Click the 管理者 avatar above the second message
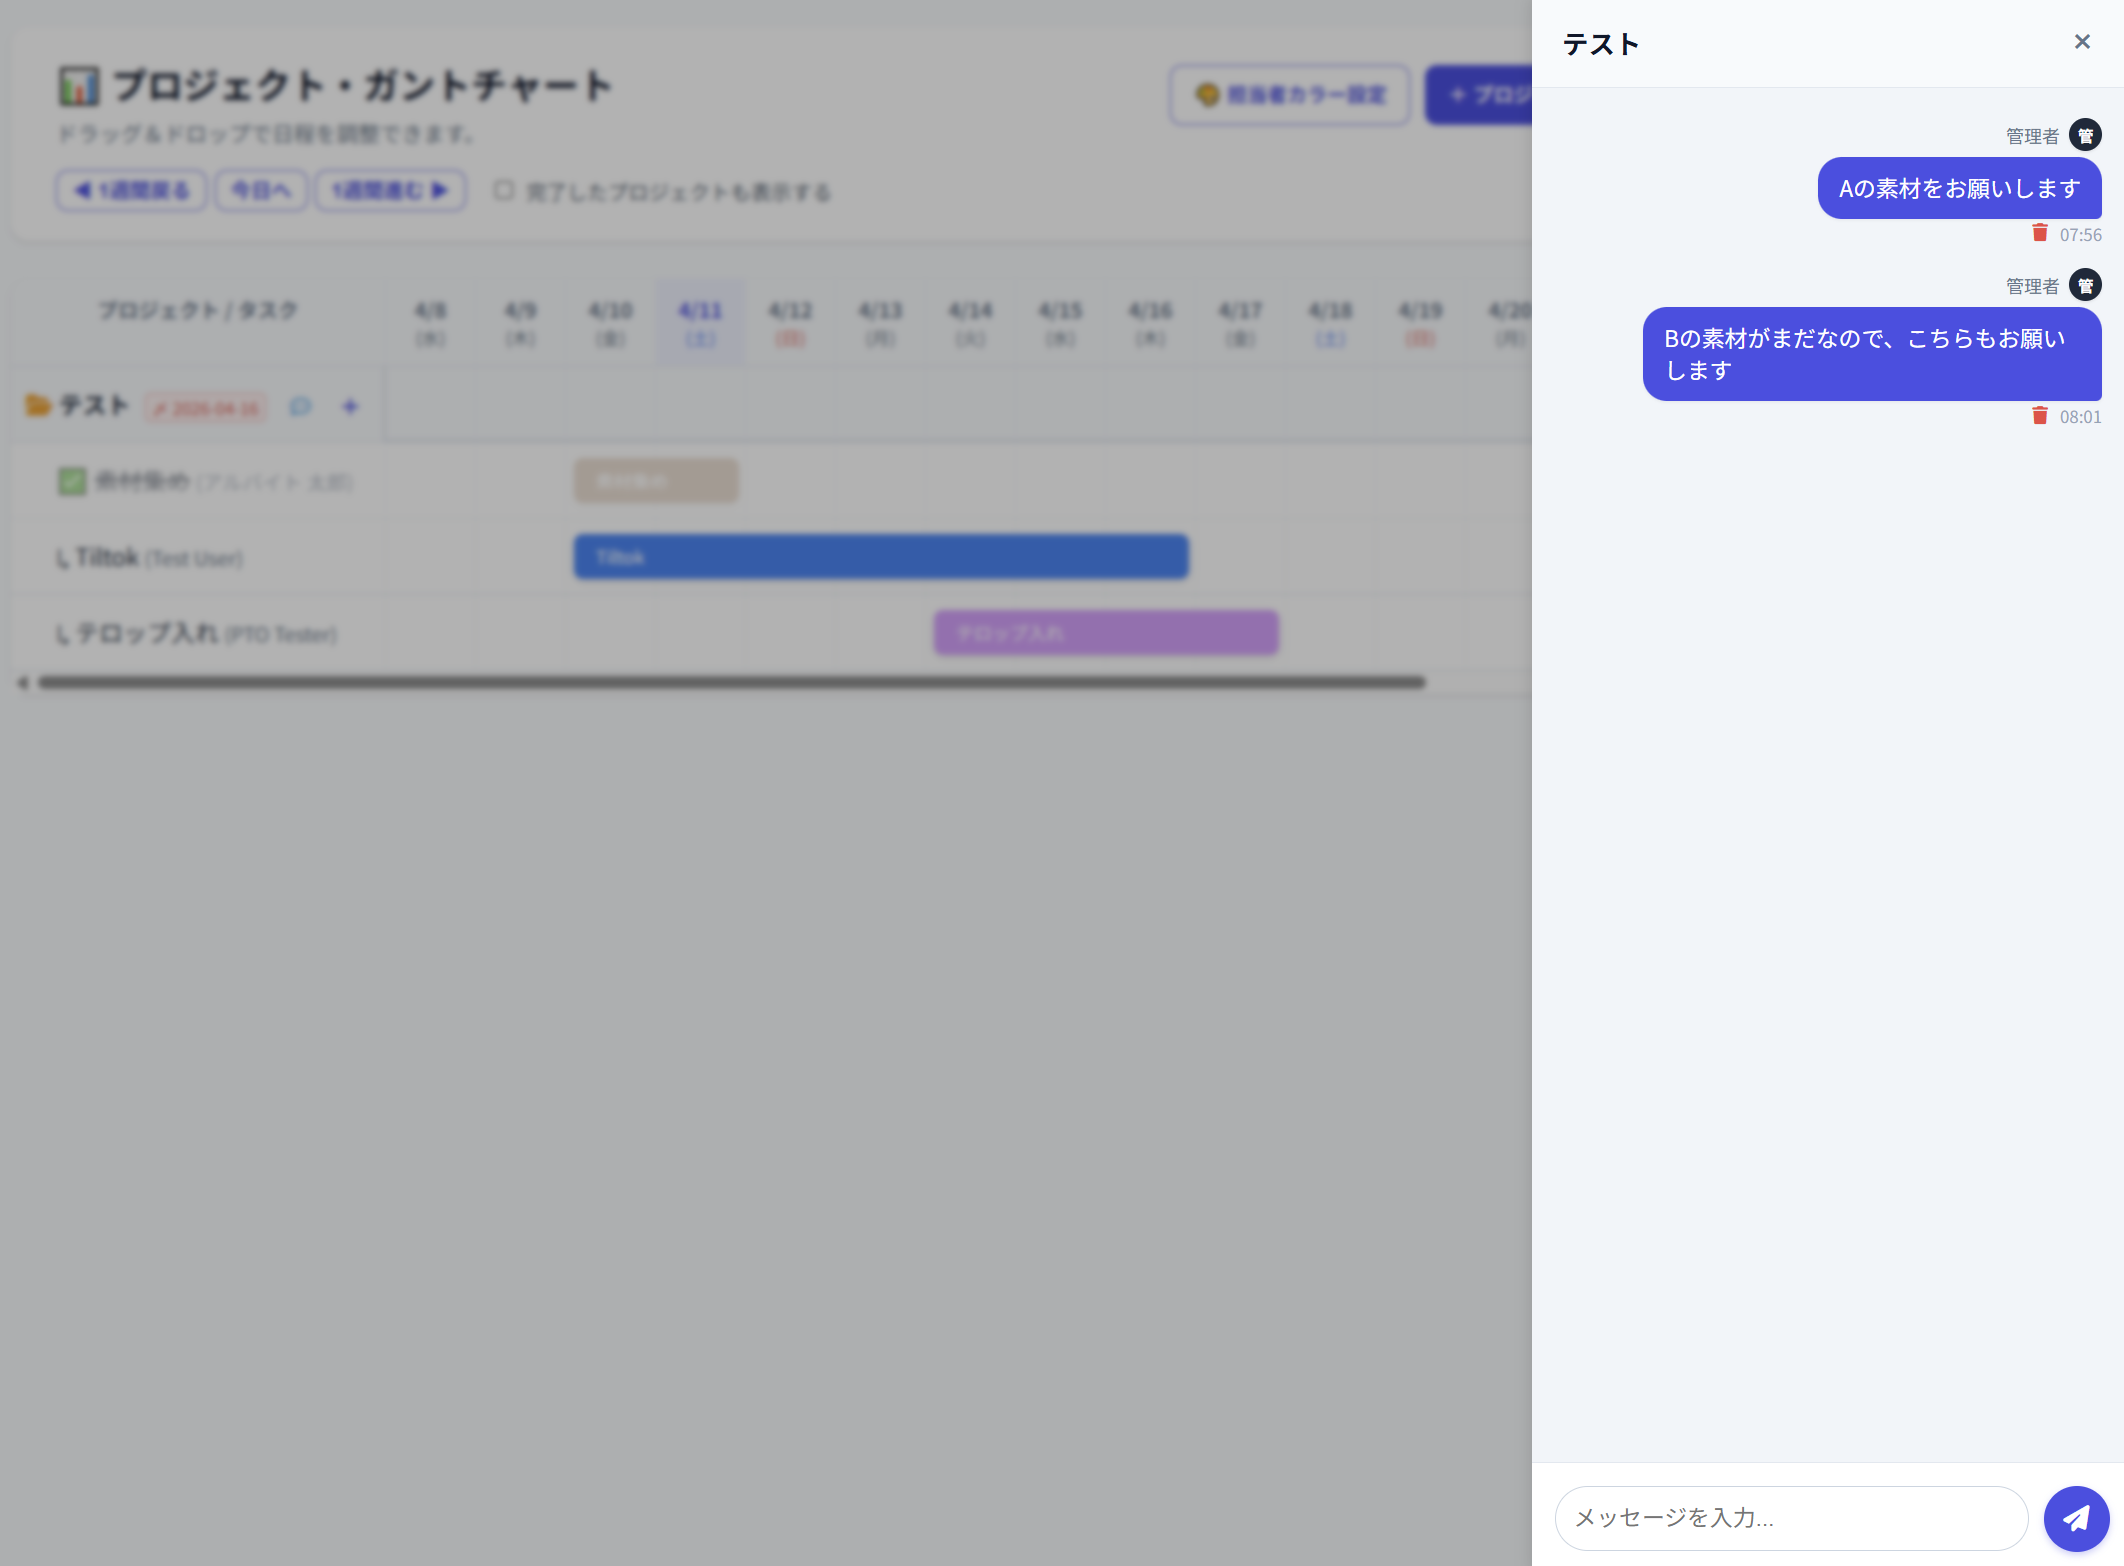Screen dimensions: 2124x1566 click(x=2086, y=285)
